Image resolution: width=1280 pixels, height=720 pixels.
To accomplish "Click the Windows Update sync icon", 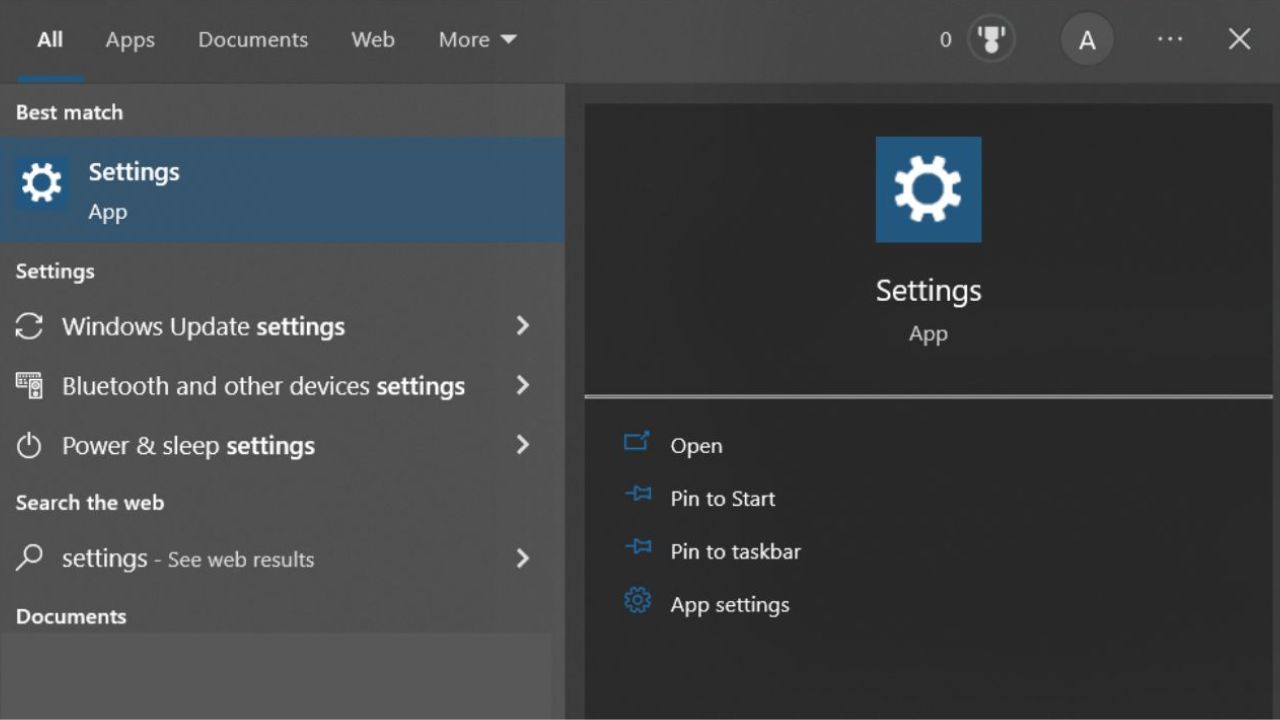I will tap(29, 326).
